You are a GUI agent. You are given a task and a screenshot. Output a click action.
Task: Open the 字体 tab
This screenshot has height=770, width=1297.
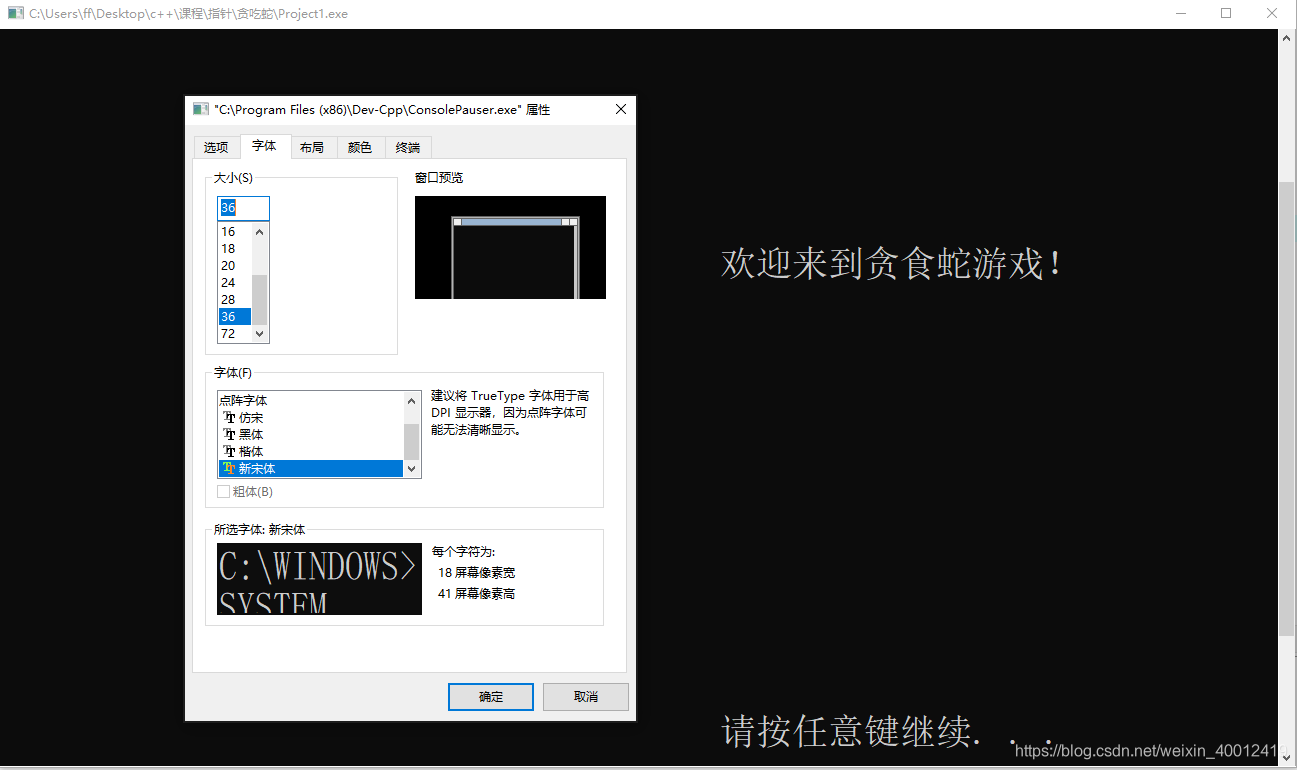coord(264,146)
